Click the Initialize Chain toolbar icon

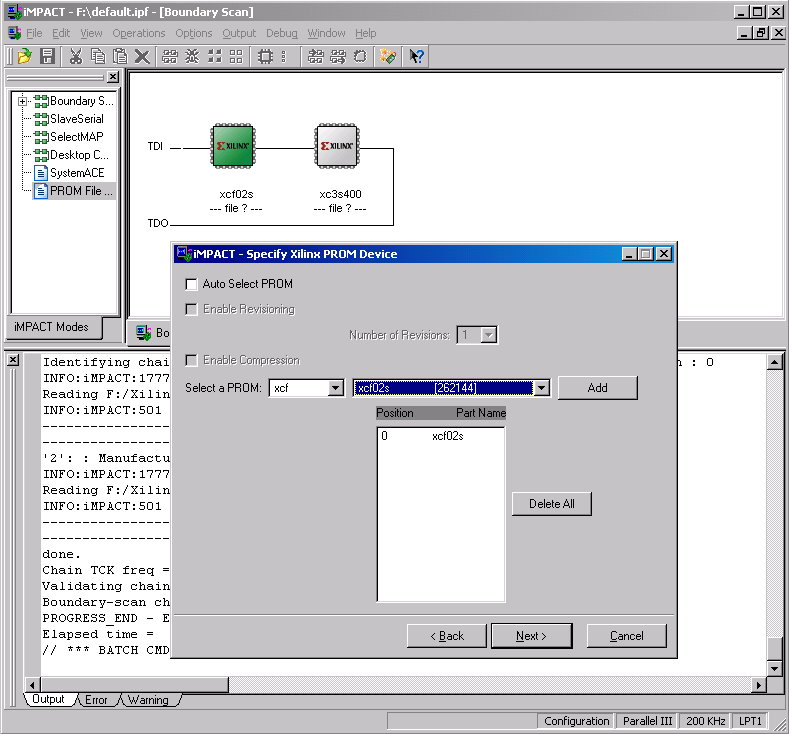tap(170, 56)
